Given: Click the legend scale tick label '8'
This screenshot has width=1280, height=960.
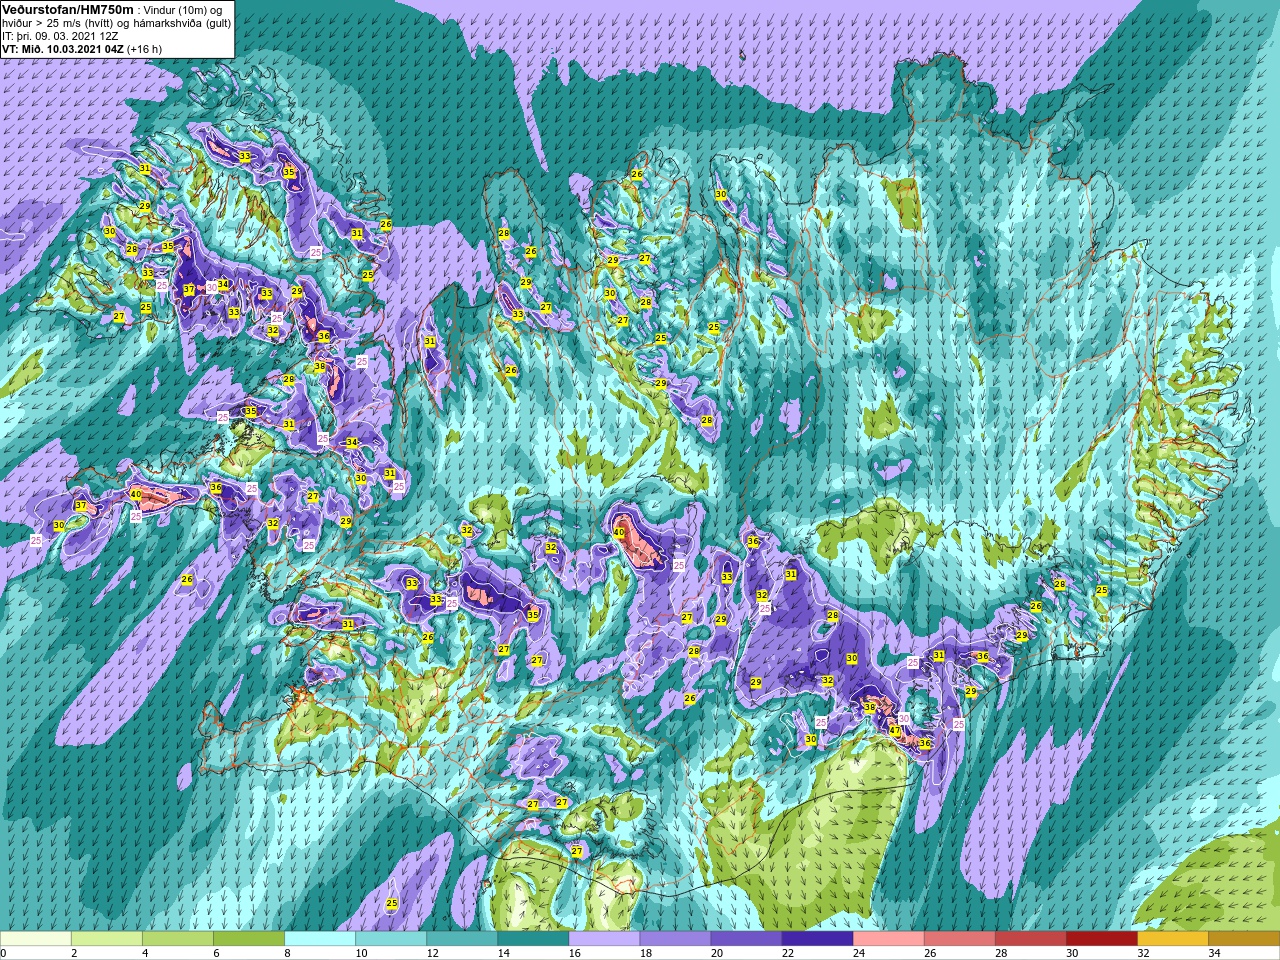Looking at the screenshot, I should tap(288, 953).
